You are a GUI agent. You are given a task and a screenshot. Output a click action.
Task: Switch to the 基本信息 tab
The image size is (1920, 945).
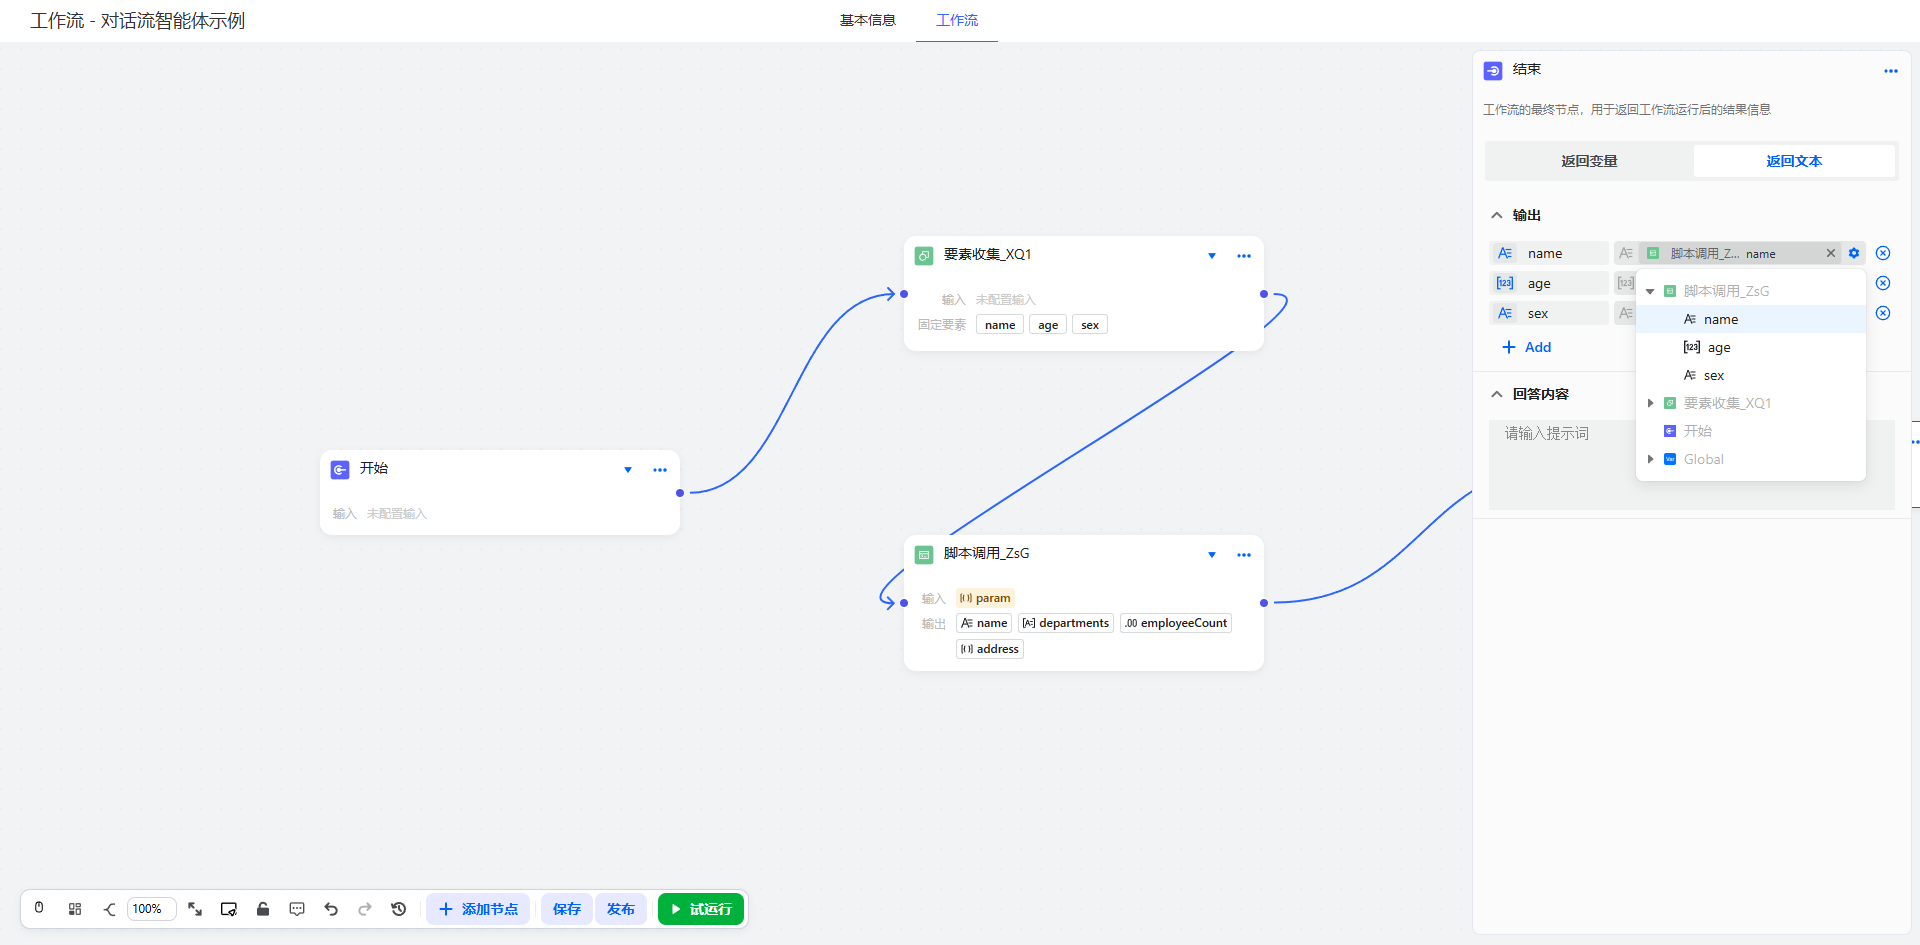(x=867, y=20)
